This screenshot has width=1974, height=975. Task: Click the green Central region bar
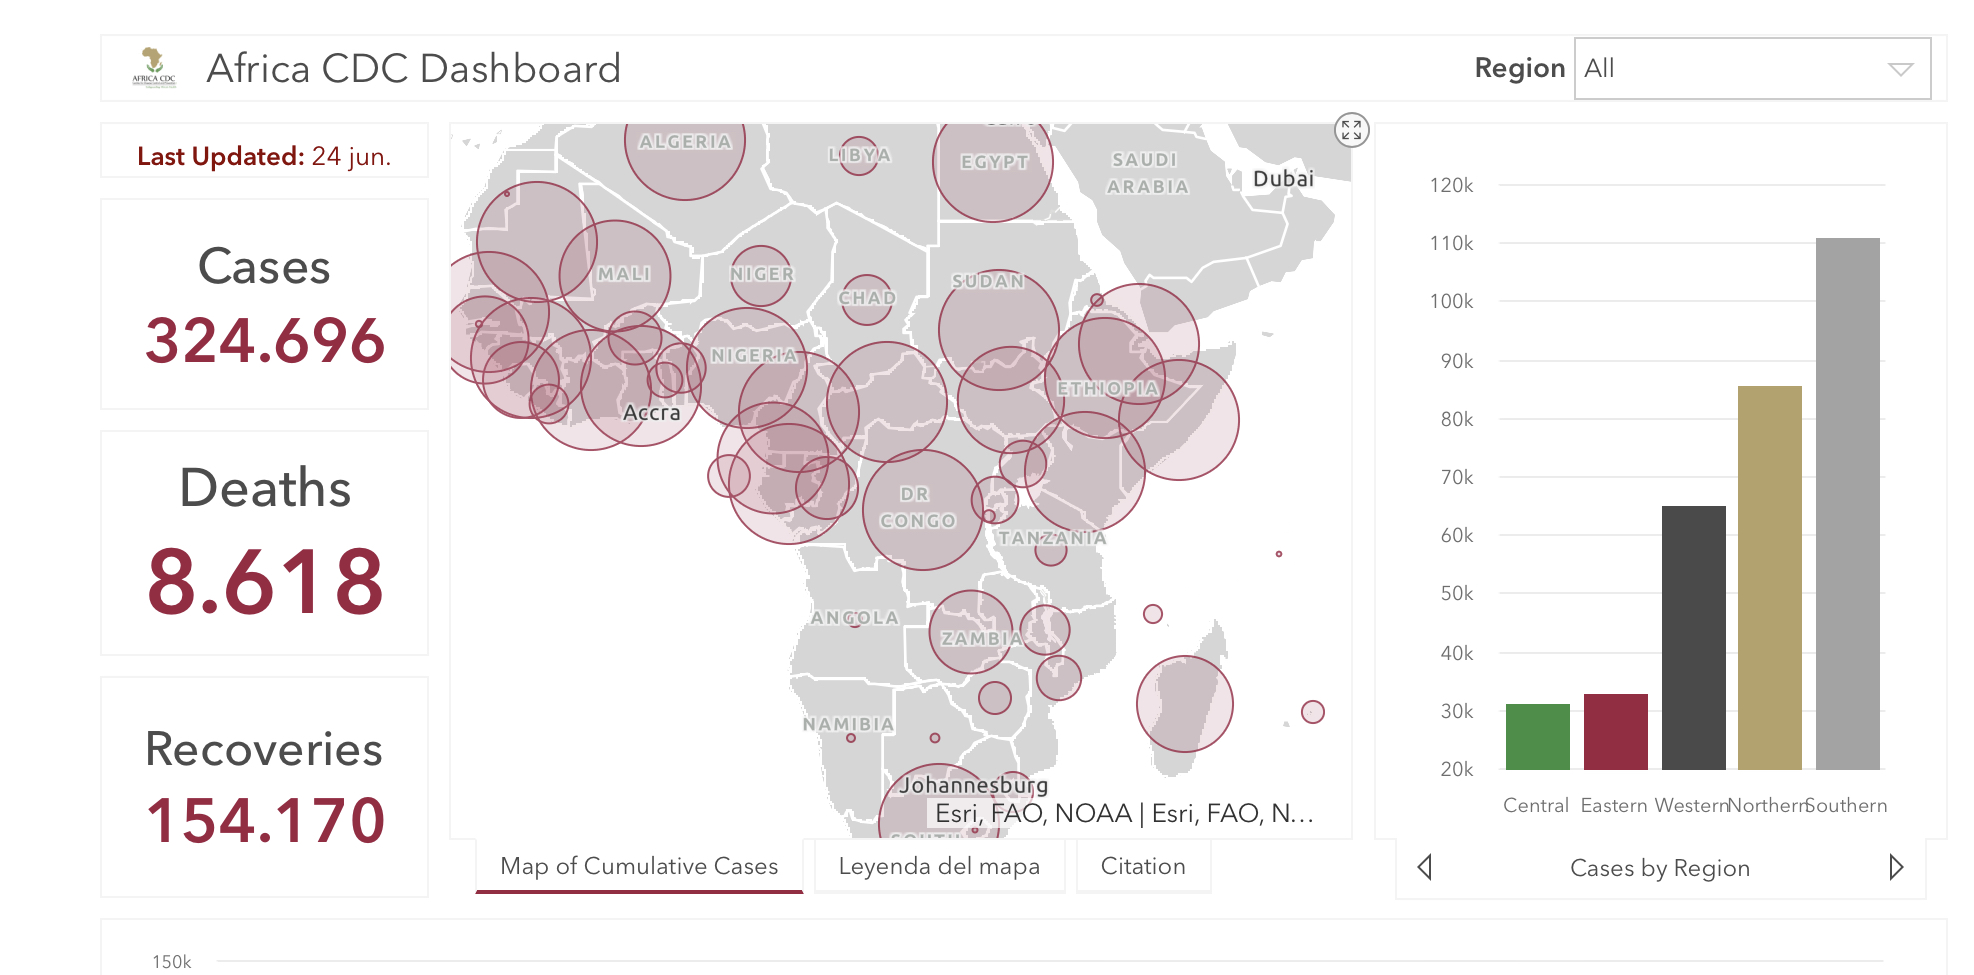(1537, 737)
